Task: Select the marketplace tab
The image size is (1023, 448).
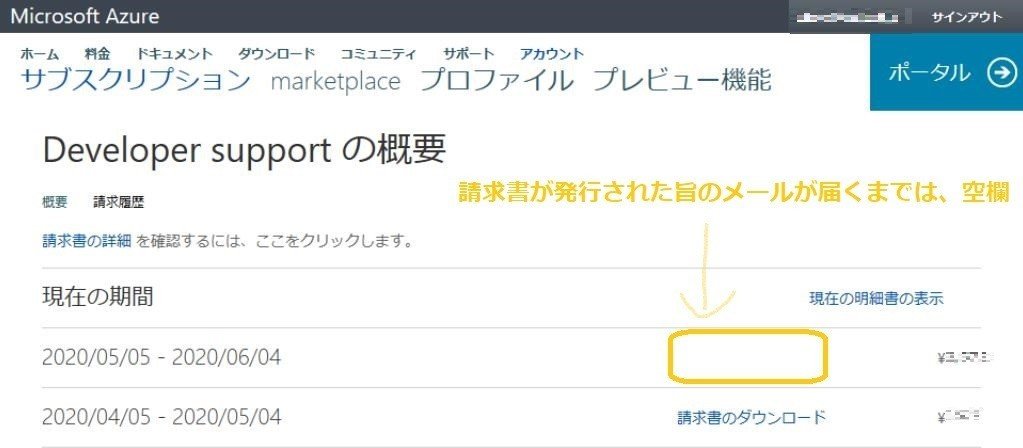Action: click(335, 82)
